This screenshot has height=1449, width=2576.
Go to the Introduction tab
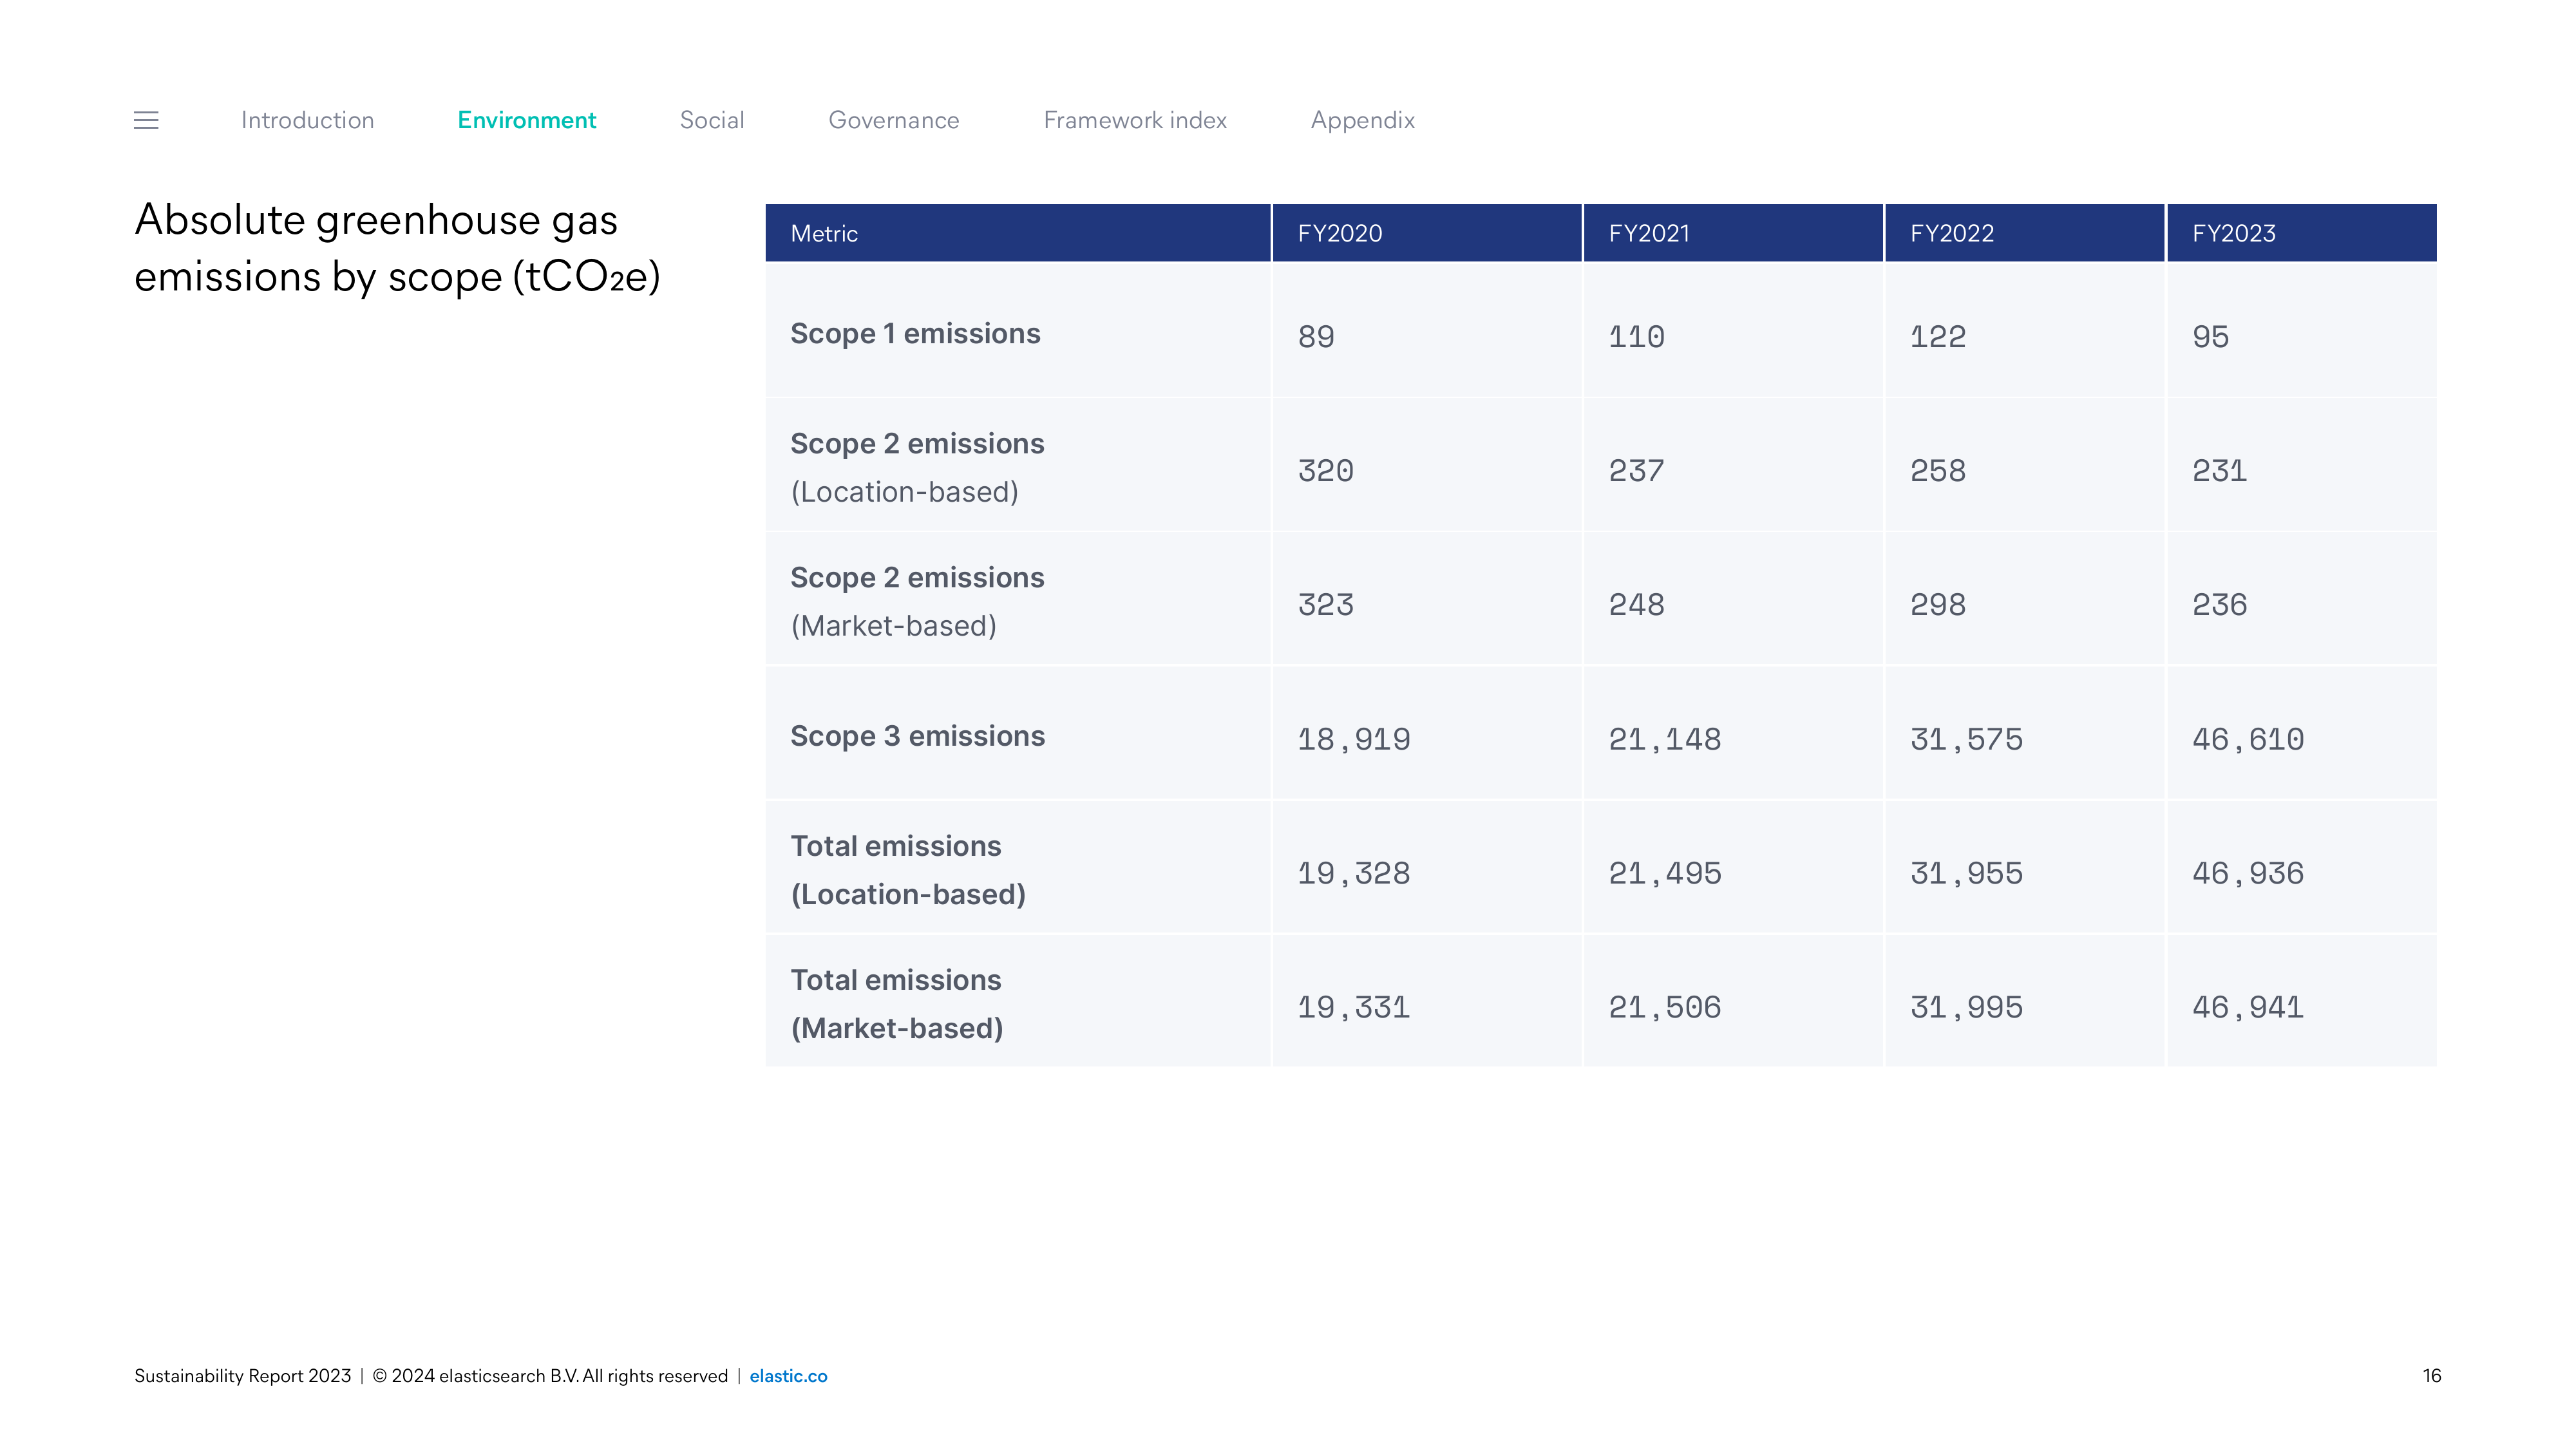tap(307, 120)
